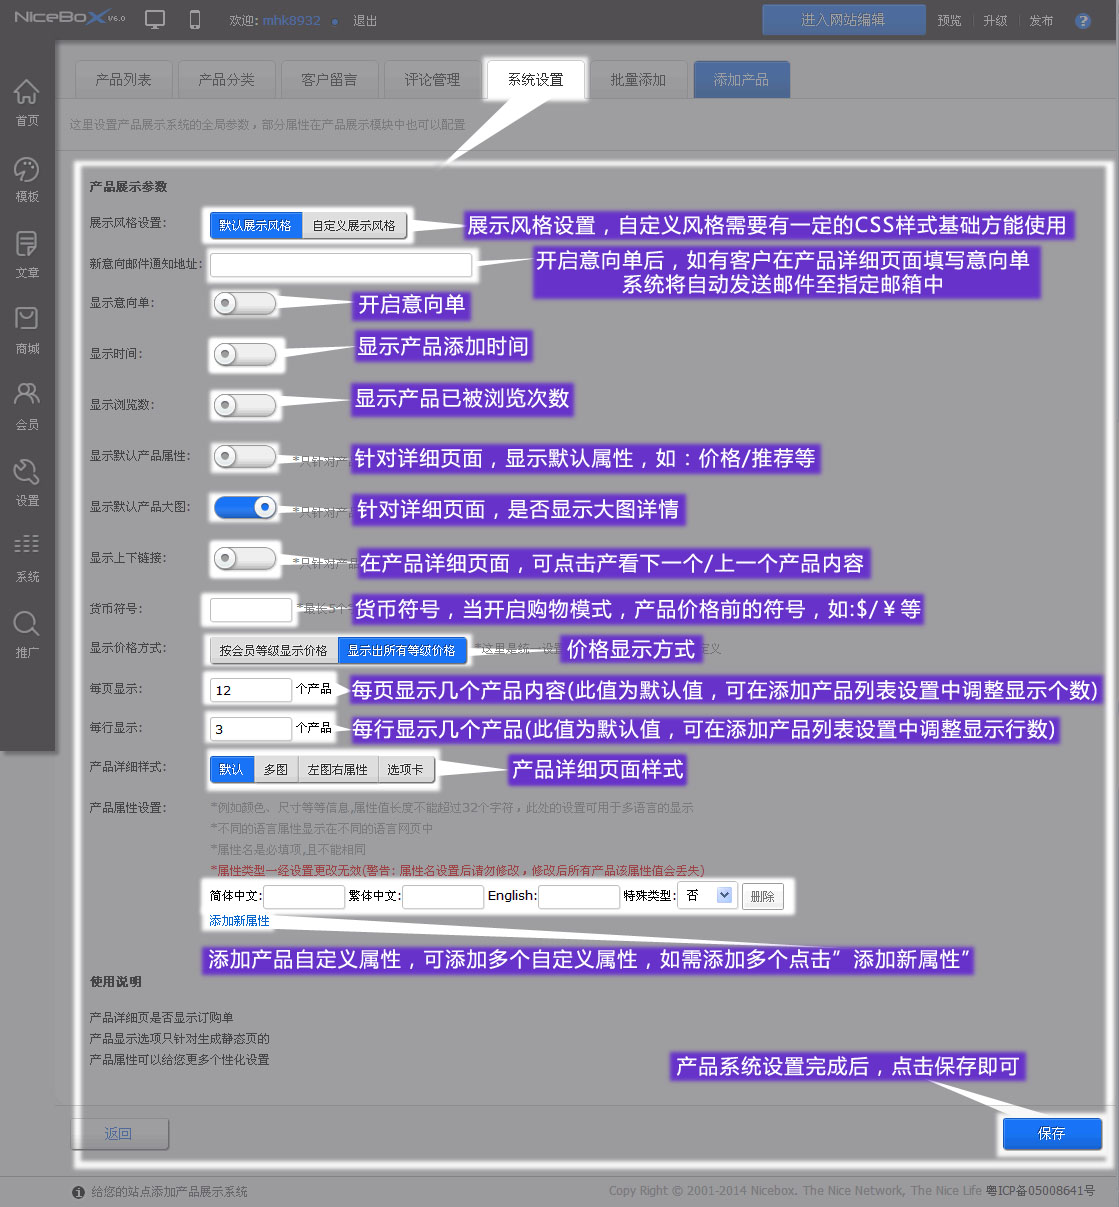Expand the 特殊类型 dropdown
The image size is (1119, 1207).
[724, 896]
